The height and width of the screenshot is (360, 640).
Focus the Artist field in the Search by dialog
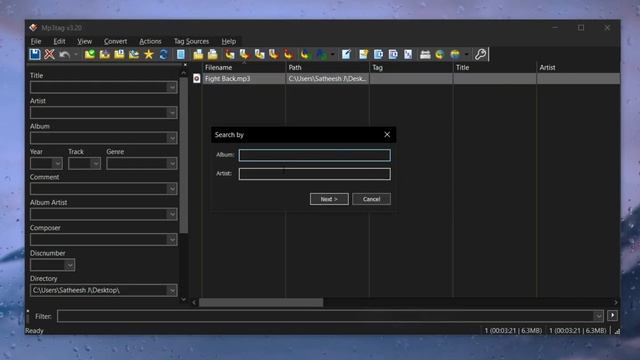tap(314, 174)
